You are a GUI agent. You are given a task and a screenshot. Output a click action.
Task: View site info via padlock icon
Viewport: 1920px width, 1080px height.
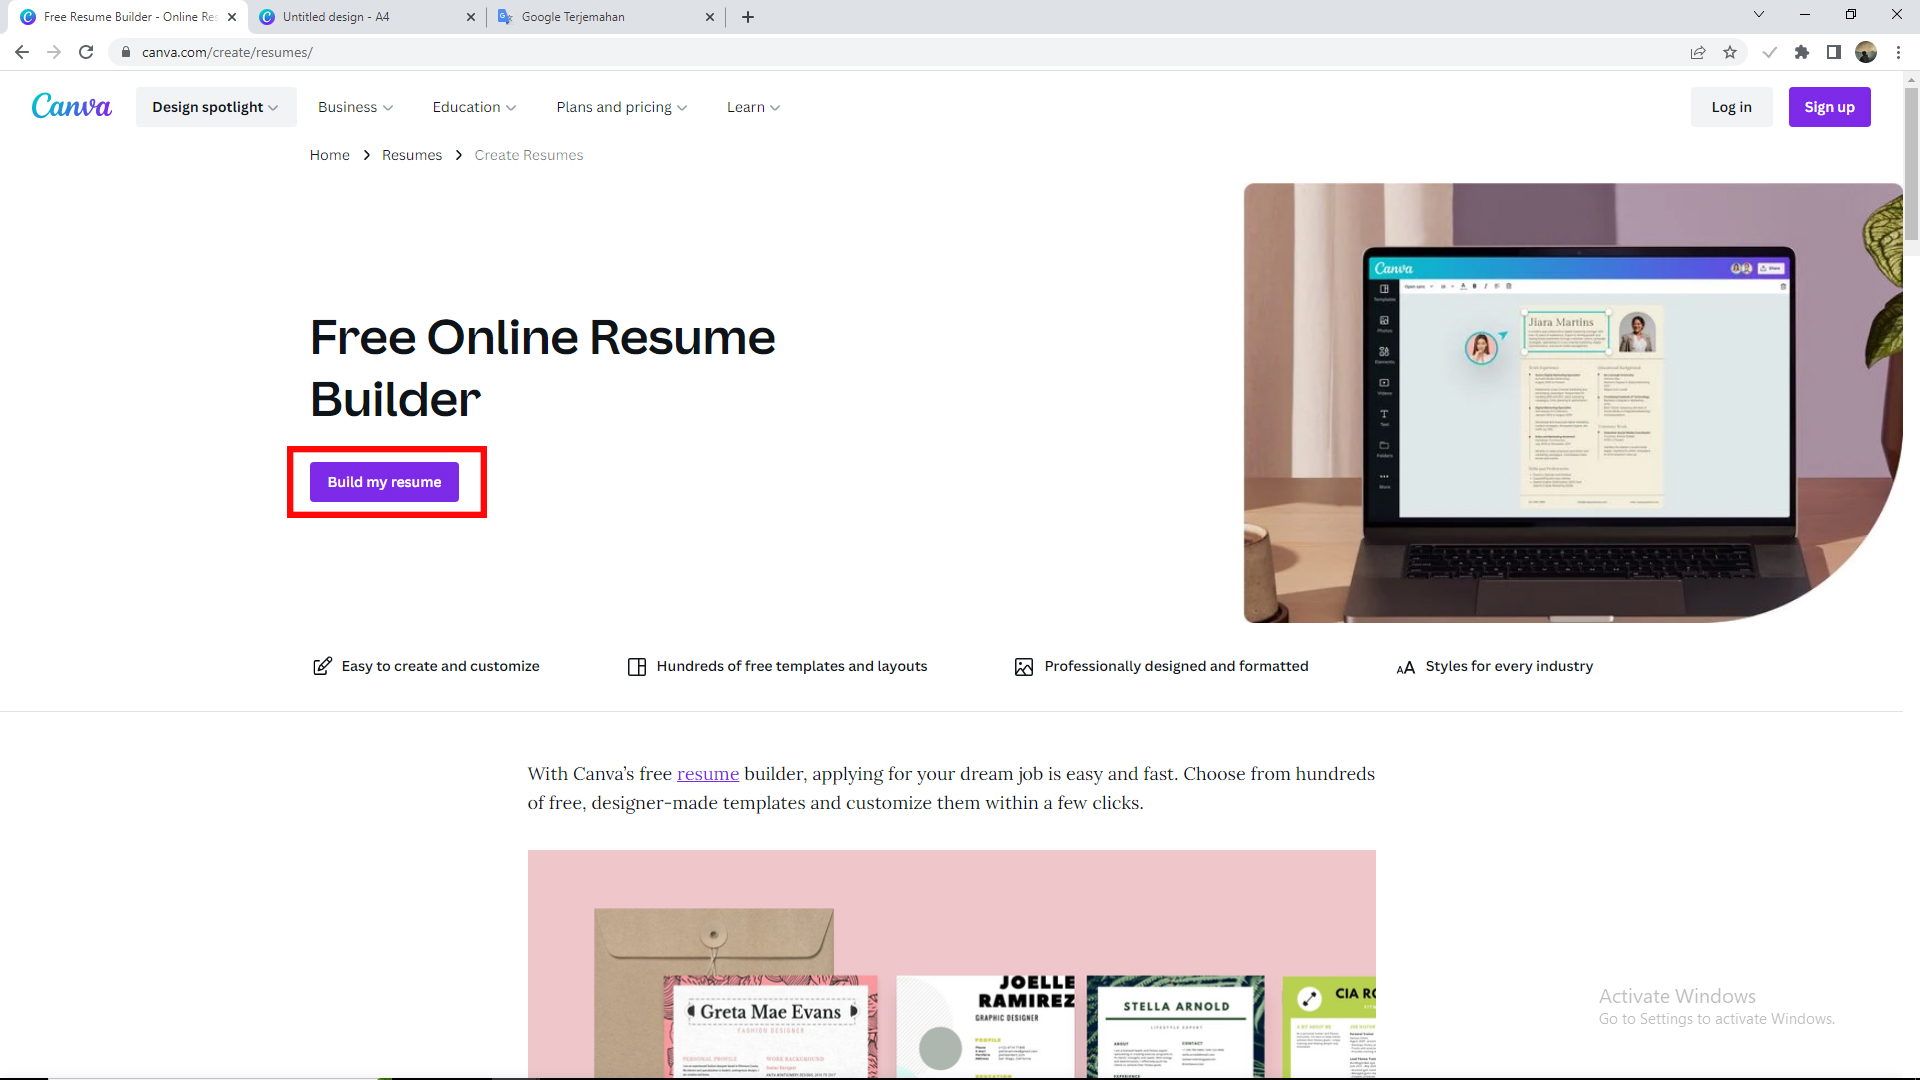[126, 52]
